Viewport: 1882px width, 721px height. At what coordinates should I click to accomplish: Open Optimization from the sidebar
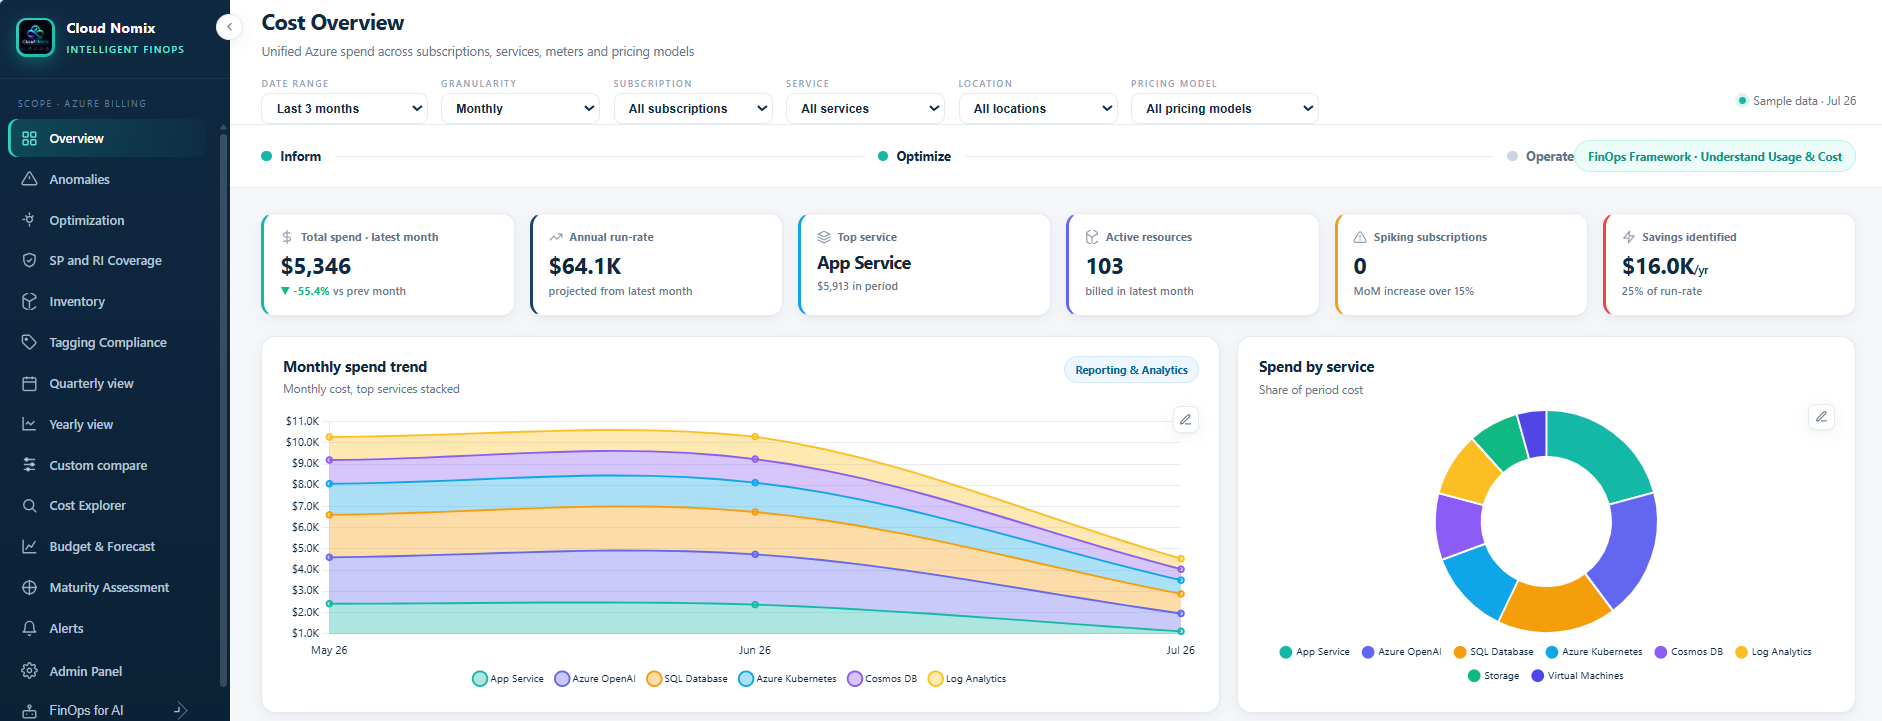tap(107, 220)
